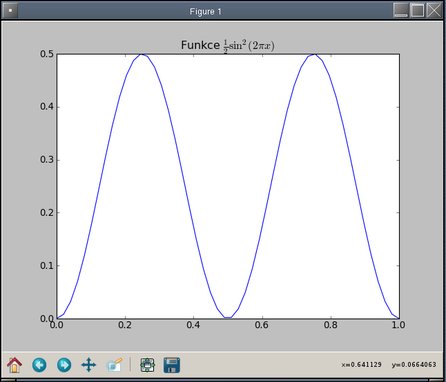Image resolution: width=446 pixels, height=382 pixels.
Task: Maximize the Figure 1 window
Action: pos(417,10)
